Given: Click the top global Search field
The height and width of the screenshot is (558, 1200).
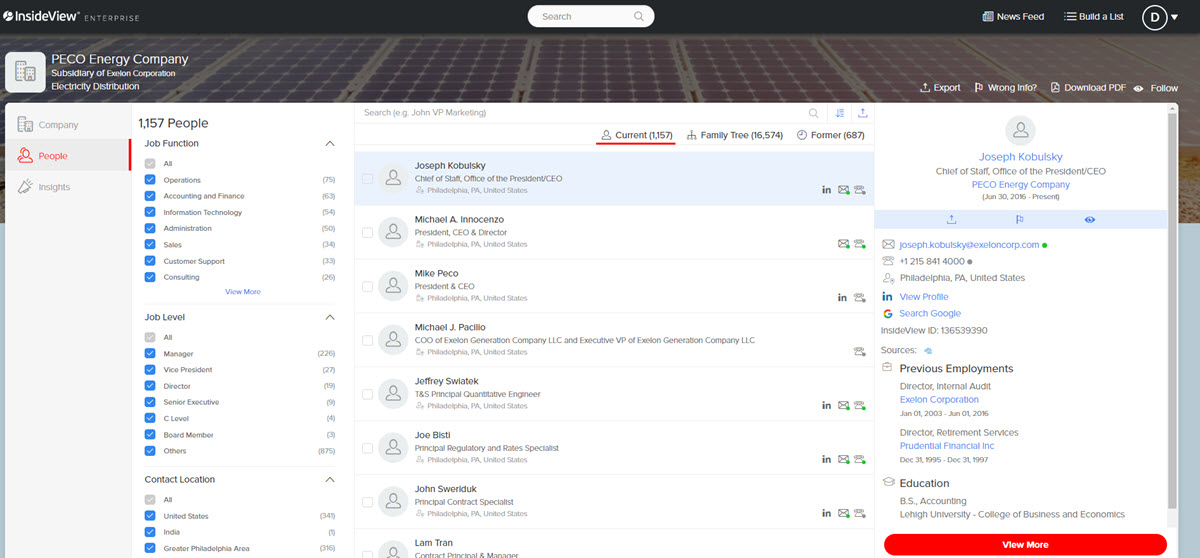Looking at the screenshot, I should point(590,16).
